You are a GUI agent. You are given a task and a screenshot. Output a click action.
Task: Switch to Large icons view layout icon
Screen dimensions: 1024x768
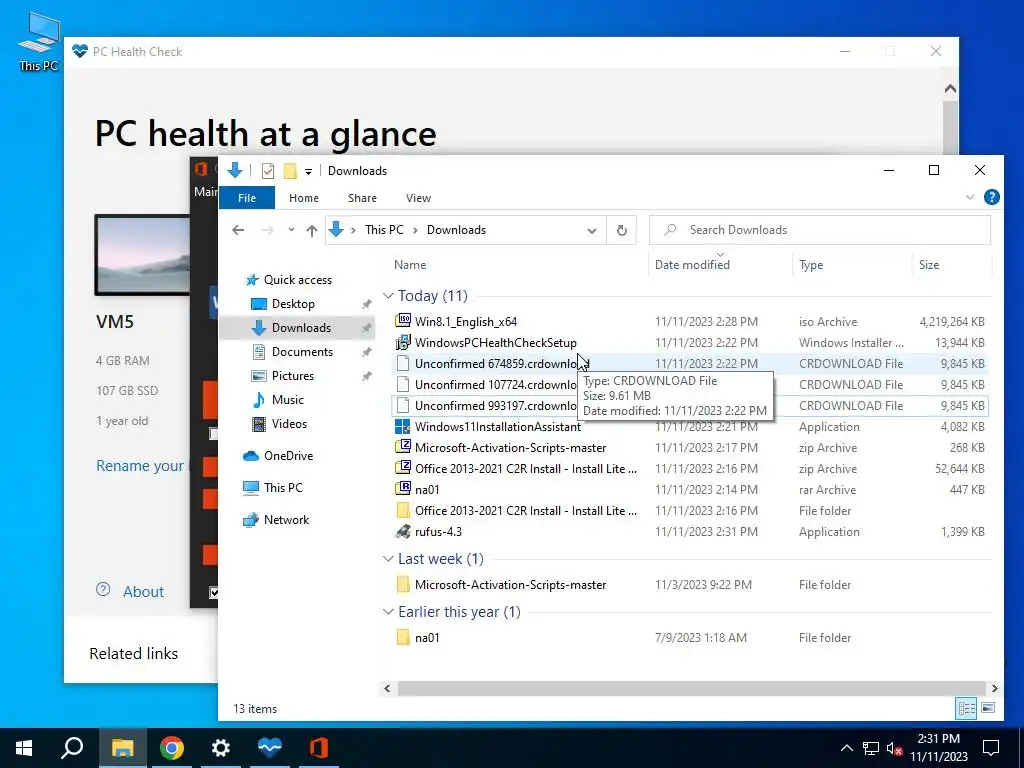point(988,708)
